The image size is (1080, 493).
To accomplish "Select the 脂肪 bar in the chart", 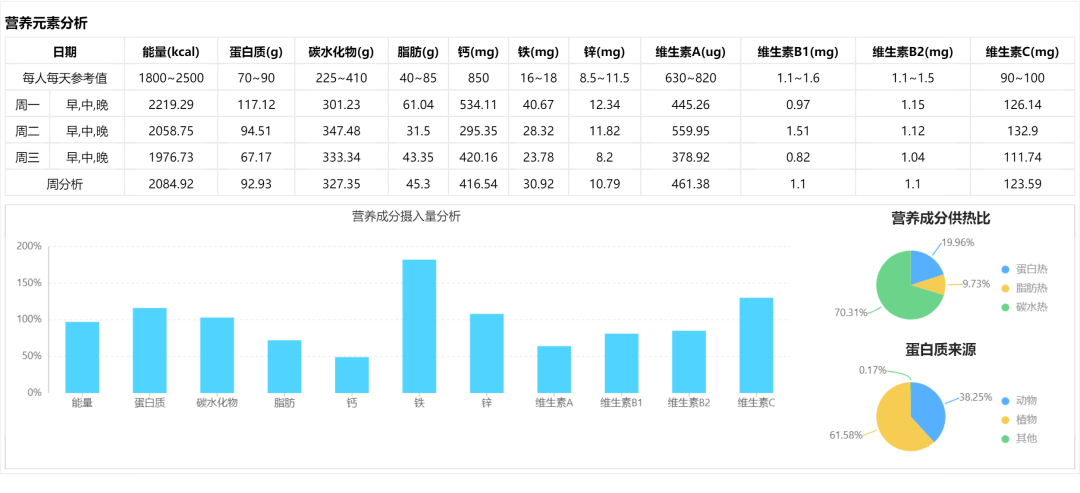I will point(284,366).
